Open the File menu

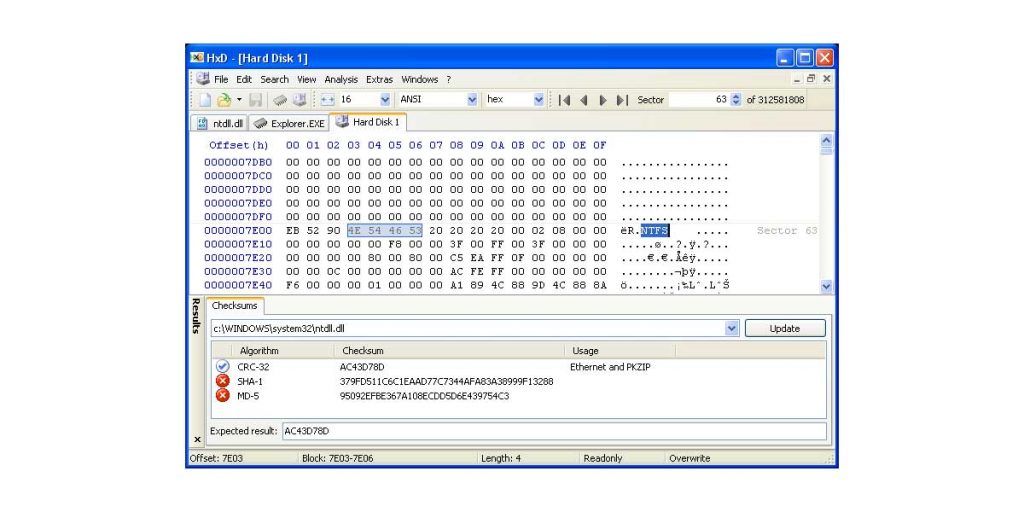(221, 80)
